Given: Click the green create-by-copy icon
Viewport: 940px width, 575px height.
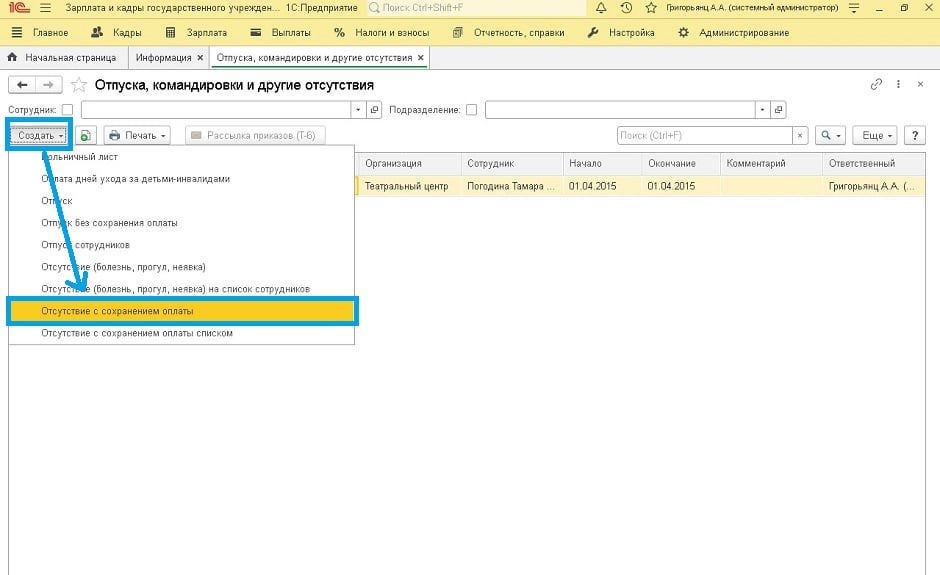Looking at the screenshot, I should [86, 135].
